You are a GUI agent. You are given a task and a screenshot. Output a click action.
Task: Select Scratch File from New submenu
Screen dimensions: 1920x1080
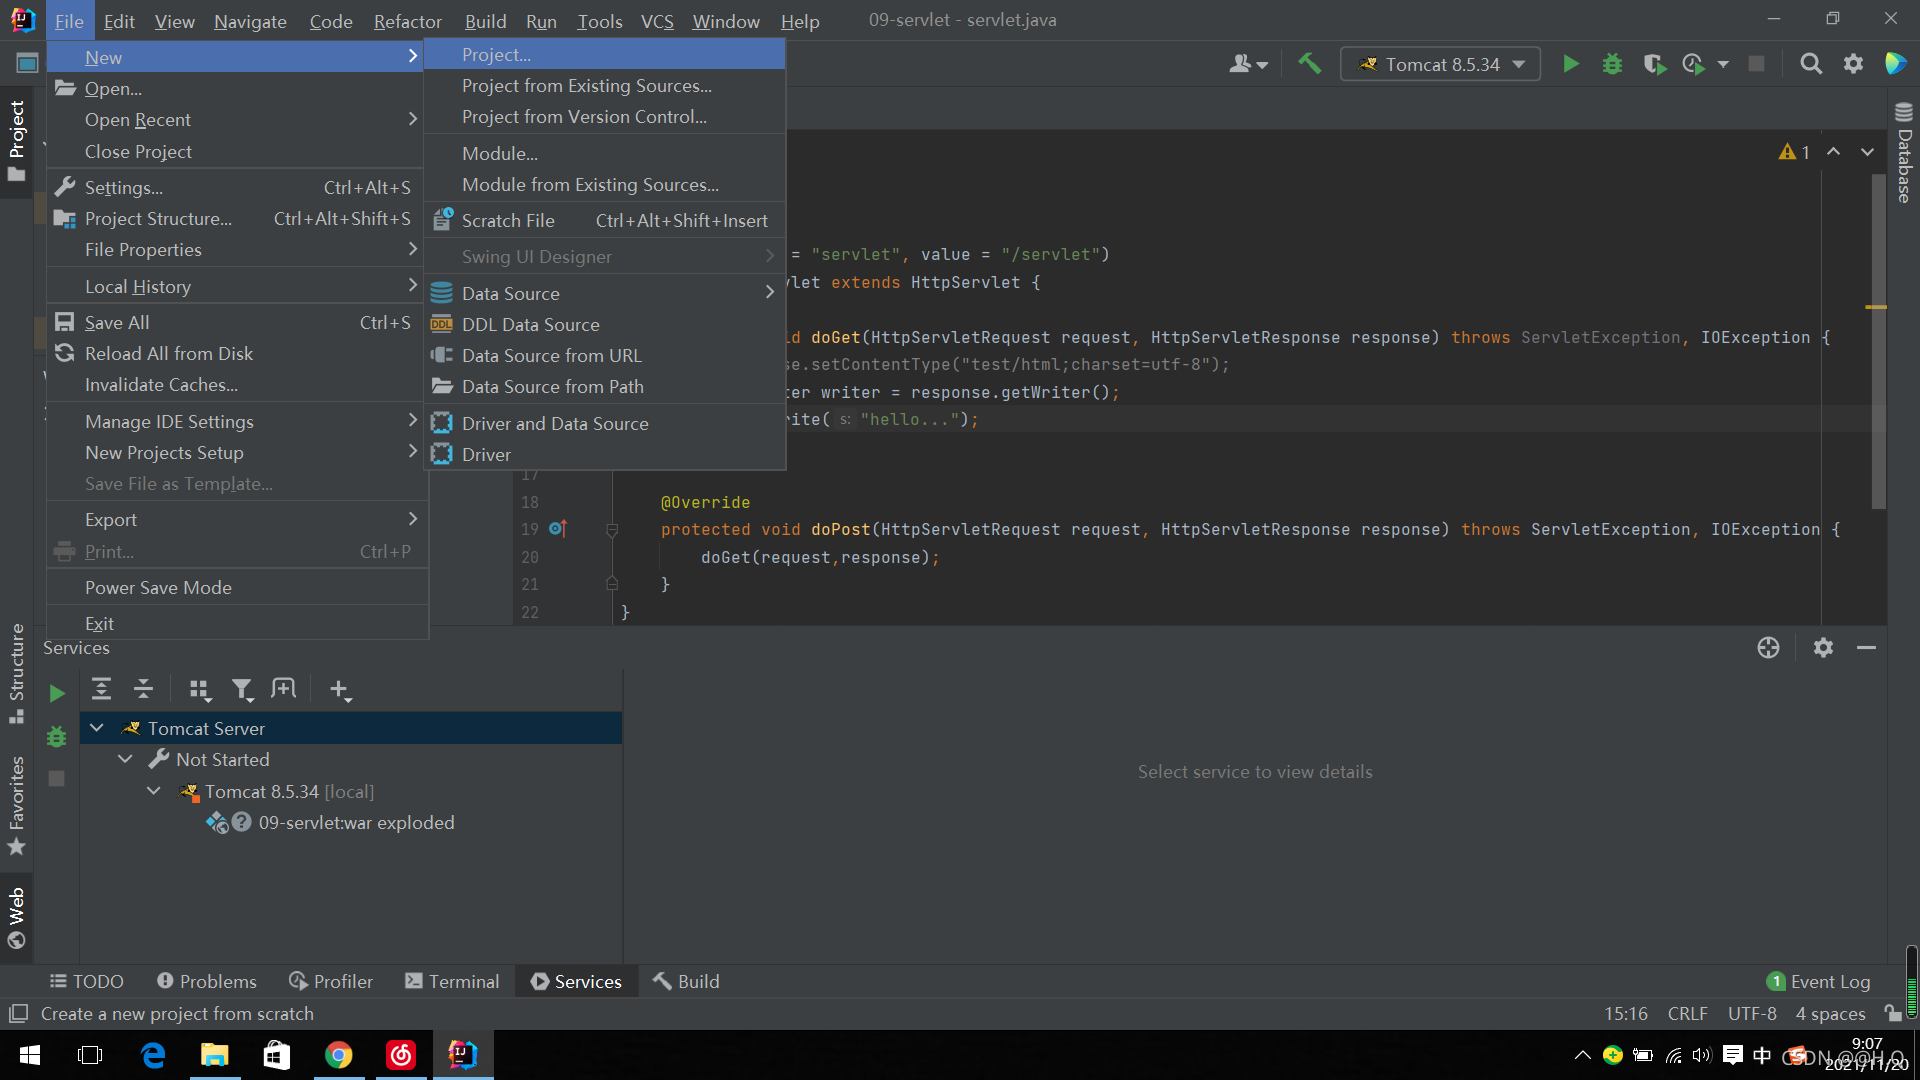(508, 220)
